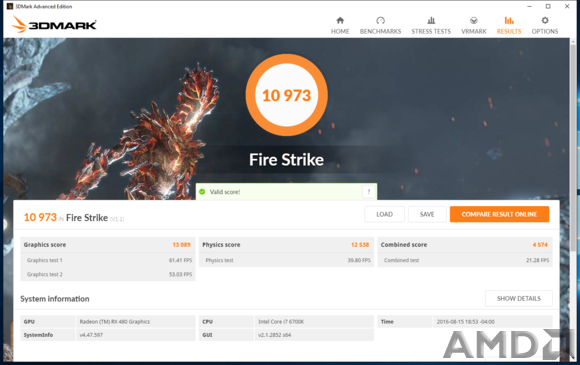580x365 pixels.
Task: Open the Stress Tests chart icon
Action: coord(431,20)
